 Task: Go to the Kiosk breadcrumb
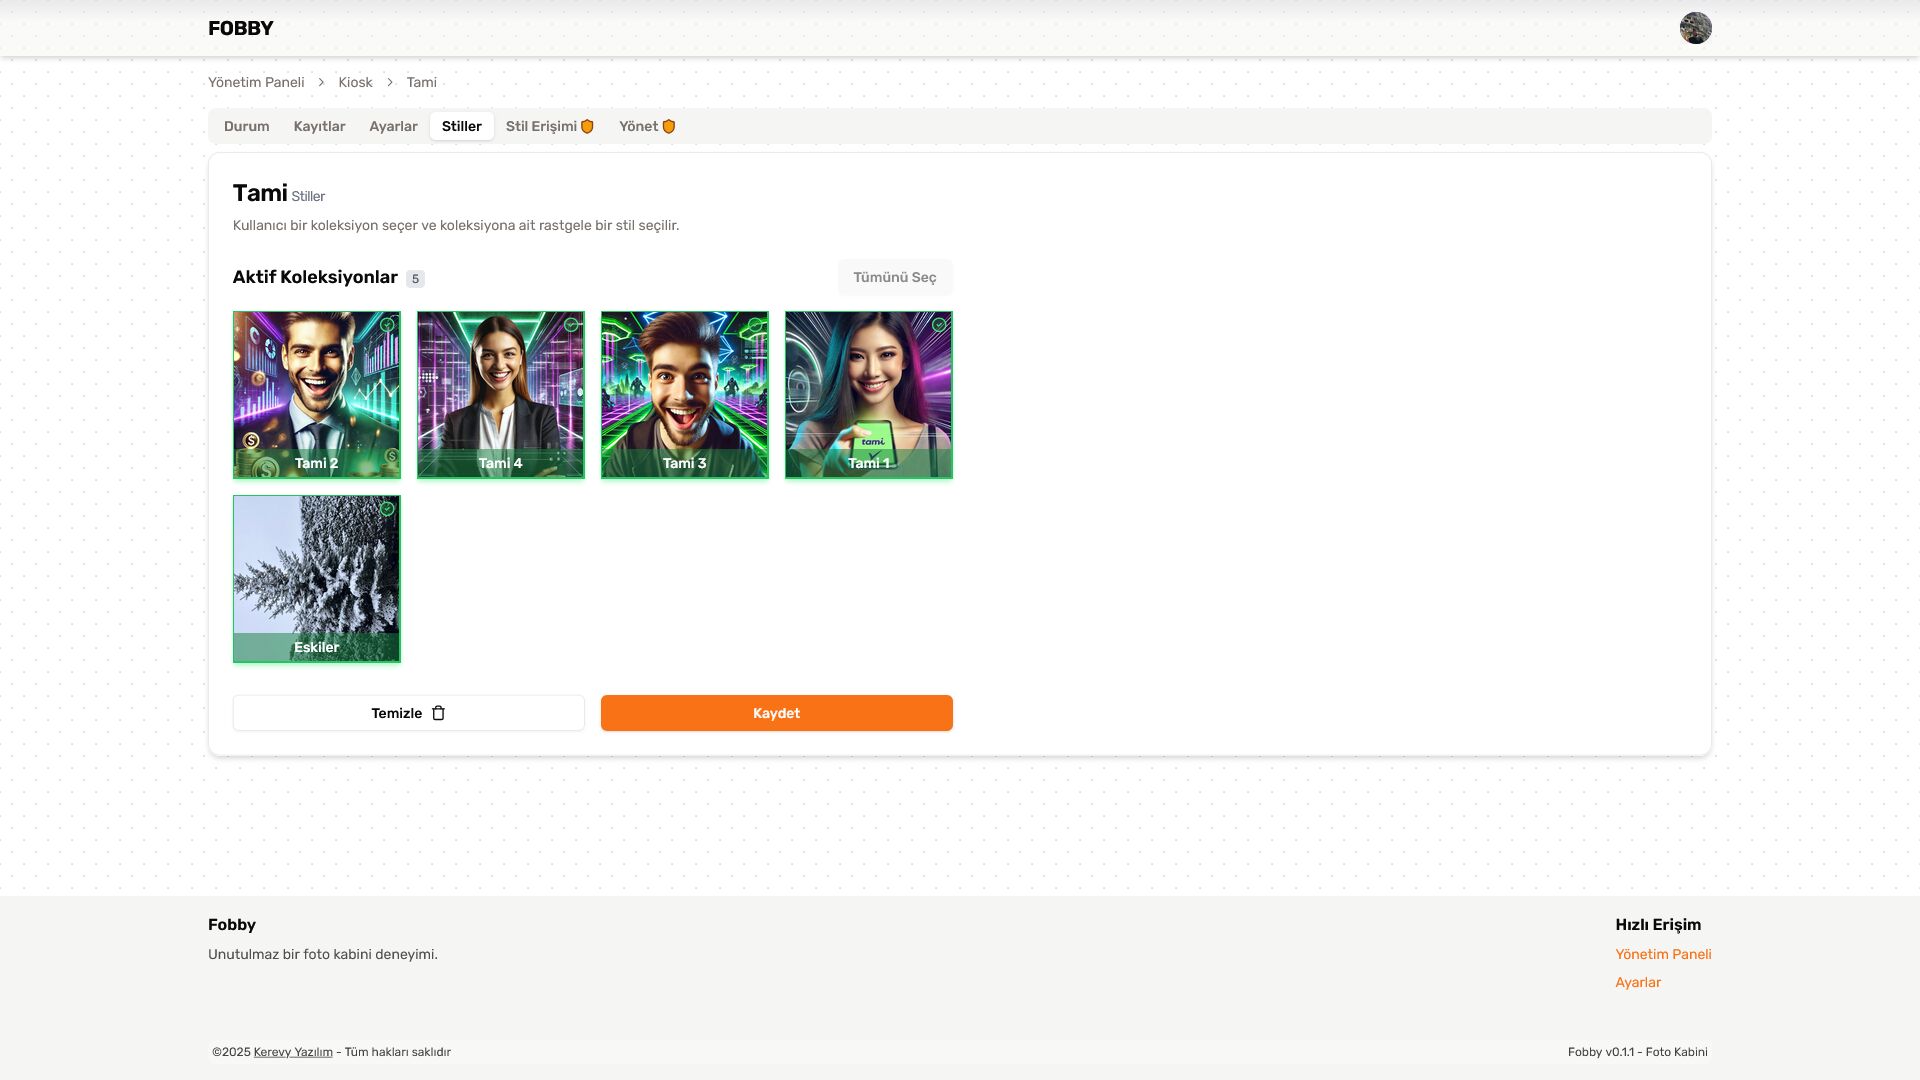tap(355, 82)
